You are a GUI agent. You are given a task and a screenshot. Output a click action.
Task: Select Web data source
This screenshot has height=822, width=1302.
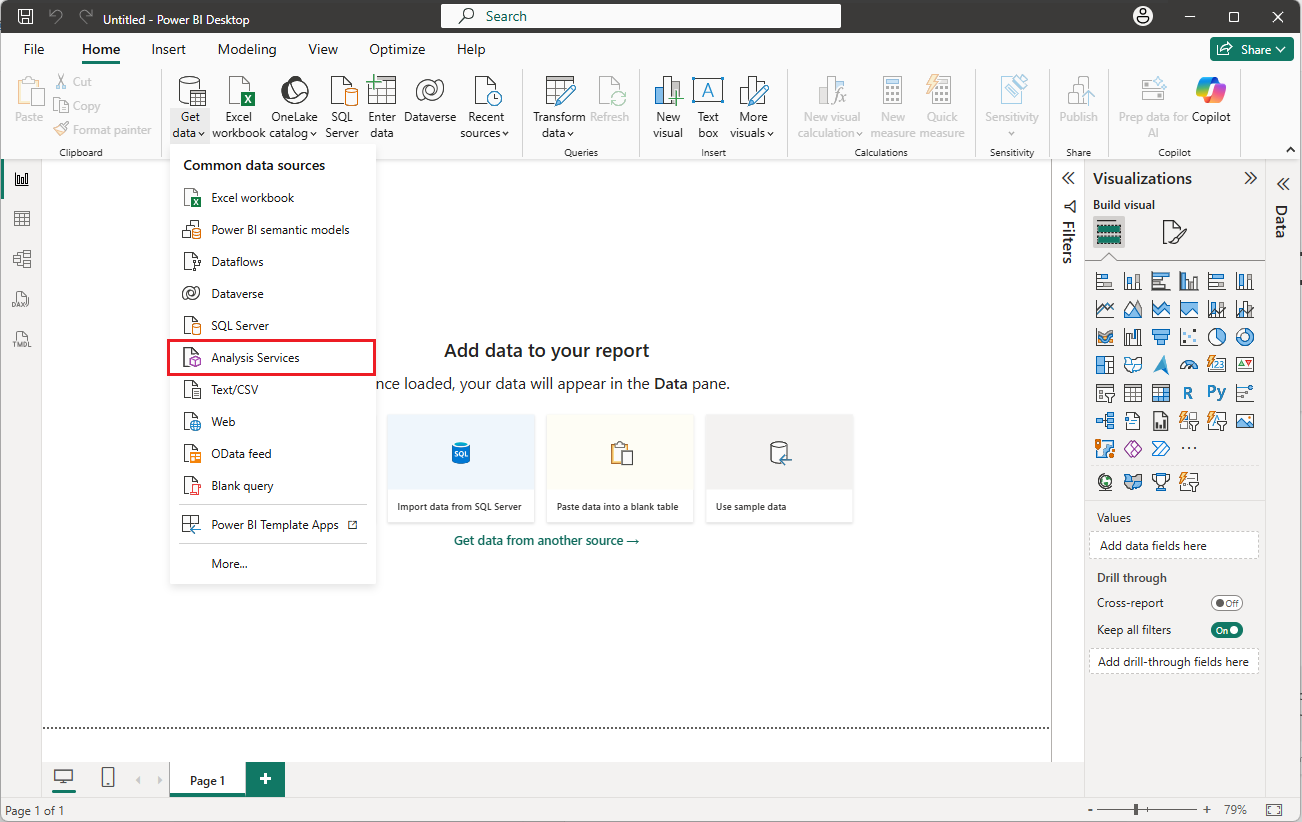pyautogui.click(x=272, y=421)
